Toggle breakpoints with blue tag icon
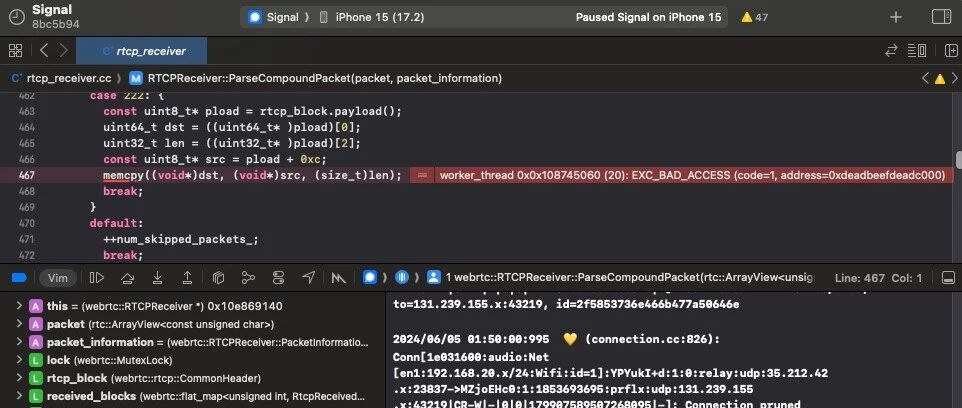This screenshot has height=408, width=962. [x=19, y=278]
